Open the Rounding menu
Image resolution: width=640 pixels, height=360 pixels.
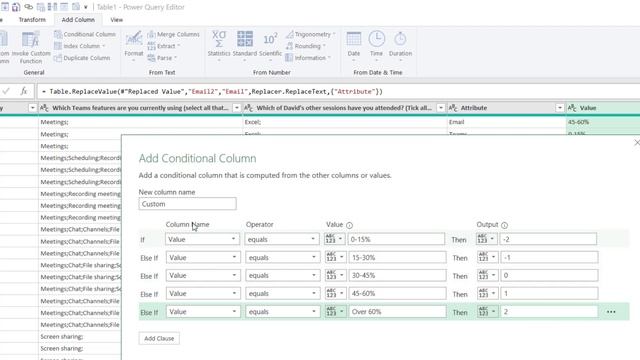(305, 46)
